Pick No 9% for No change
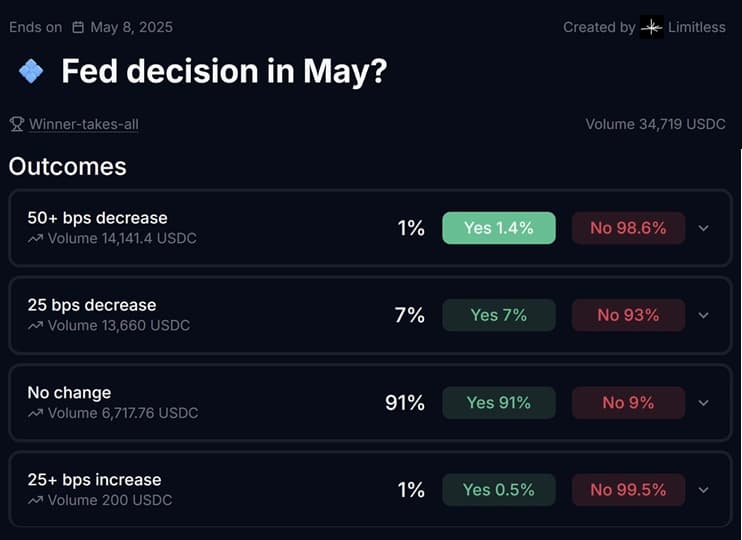 [628, 403]
